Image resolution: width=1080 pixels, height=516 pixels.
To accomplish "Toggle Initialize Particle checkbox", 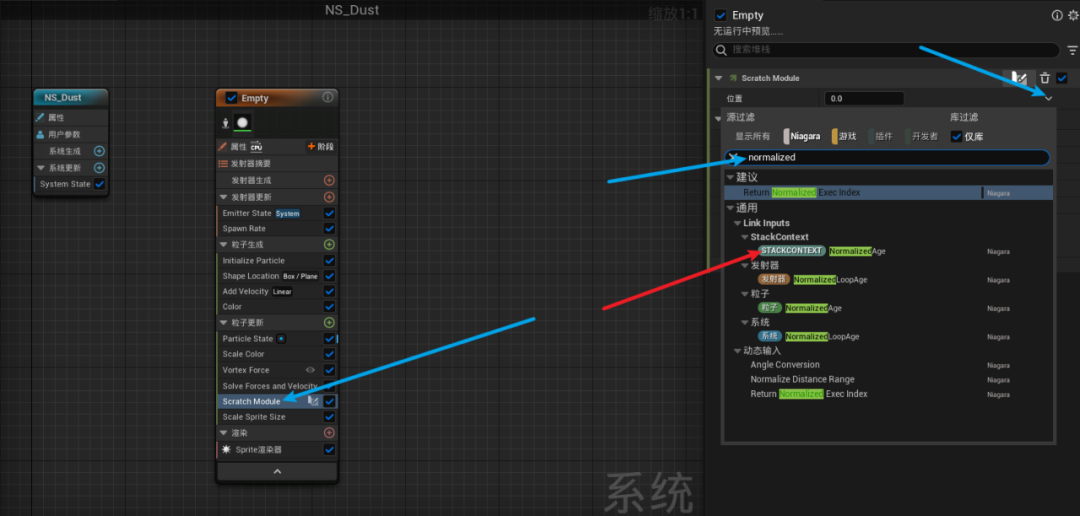I will (329, 260).
